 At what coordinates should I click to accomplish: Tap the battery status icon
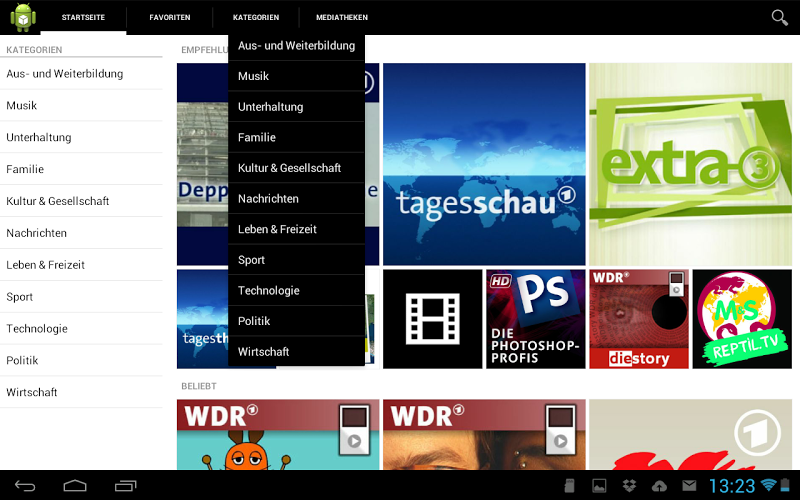(x=785, y=485)
